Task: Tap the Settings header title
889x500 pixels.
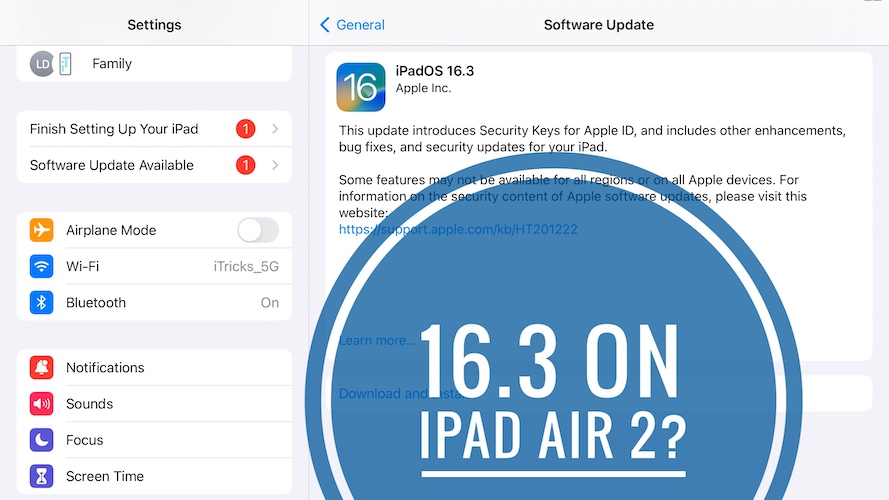Action: click(x=154, y=25)
